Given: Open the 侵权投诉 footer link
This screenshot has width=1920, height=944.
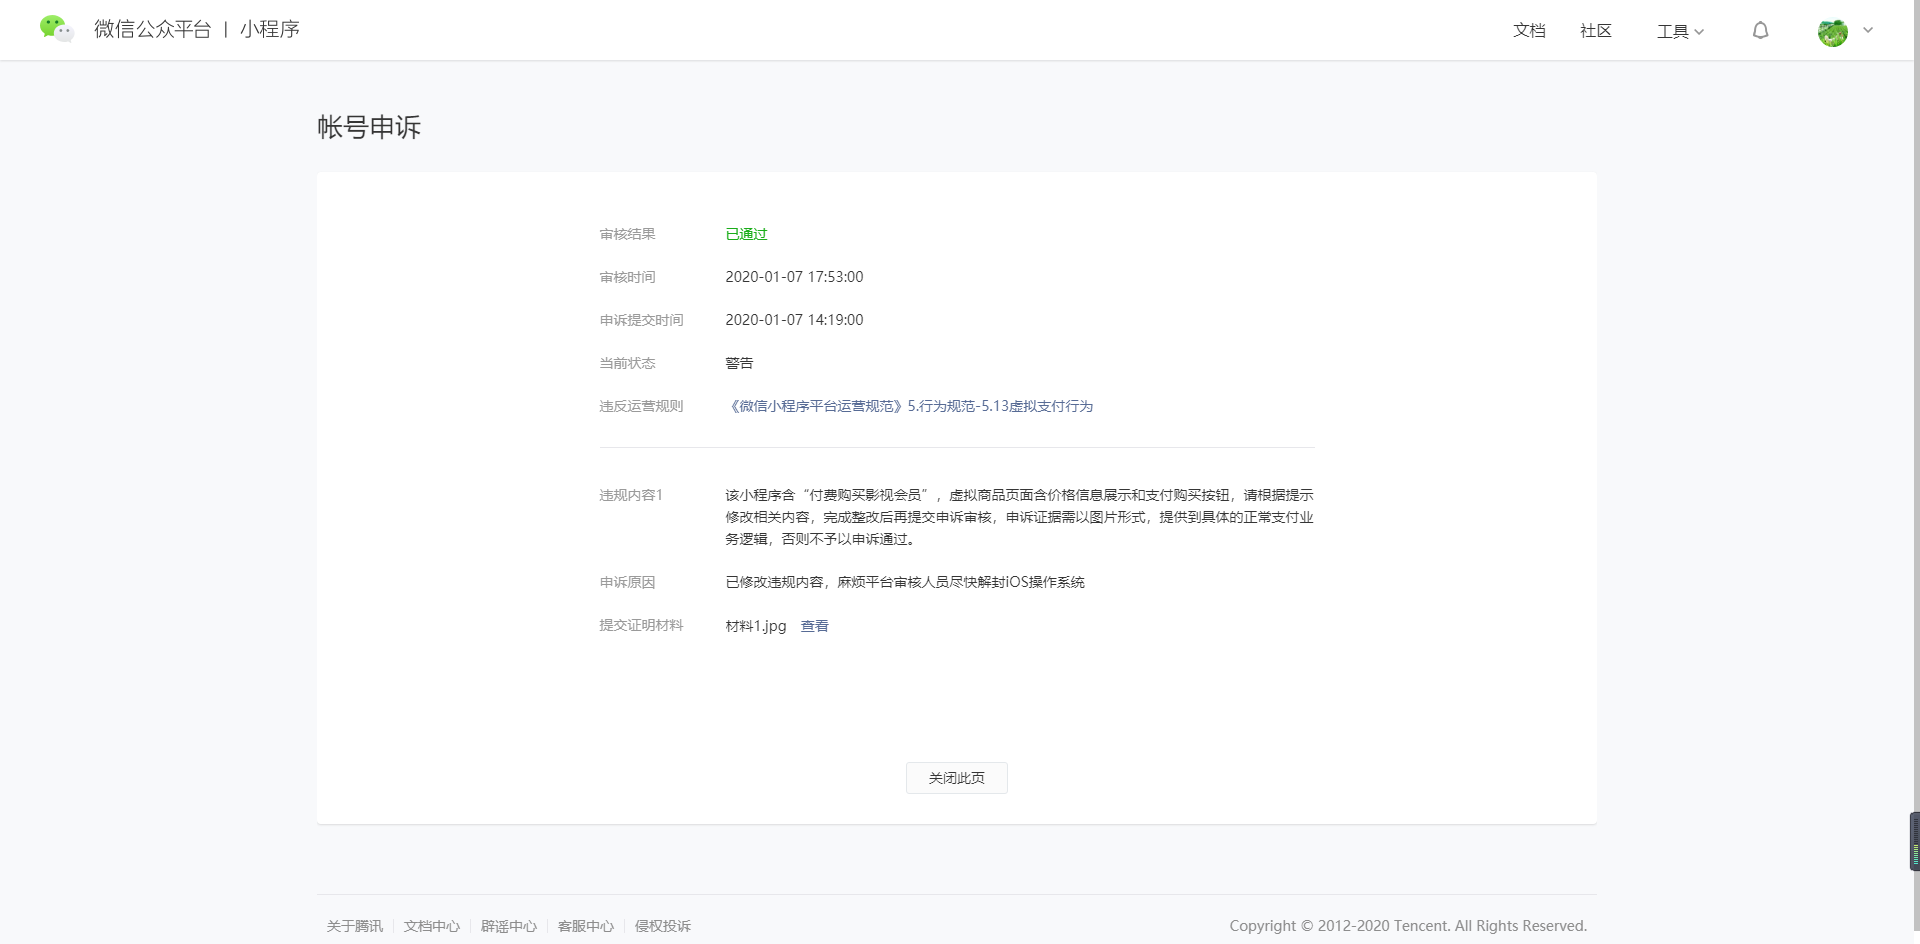Looking at the screenshot, I should (x=663, y=926).
